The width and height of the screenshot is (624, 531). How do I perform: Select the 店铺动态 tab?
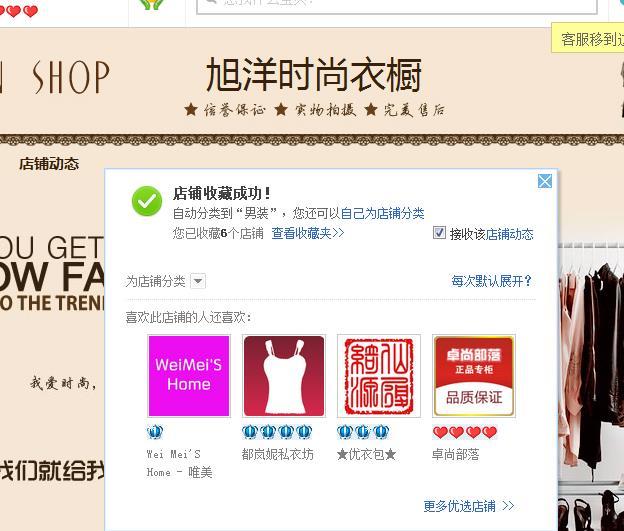pyautogui.click(x=49, y=164)
